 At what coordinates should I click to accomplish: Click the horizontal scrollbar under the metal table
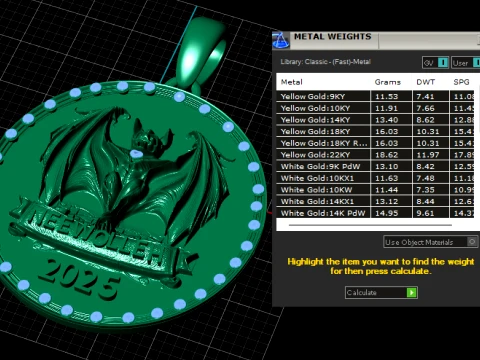coord(370,225)
